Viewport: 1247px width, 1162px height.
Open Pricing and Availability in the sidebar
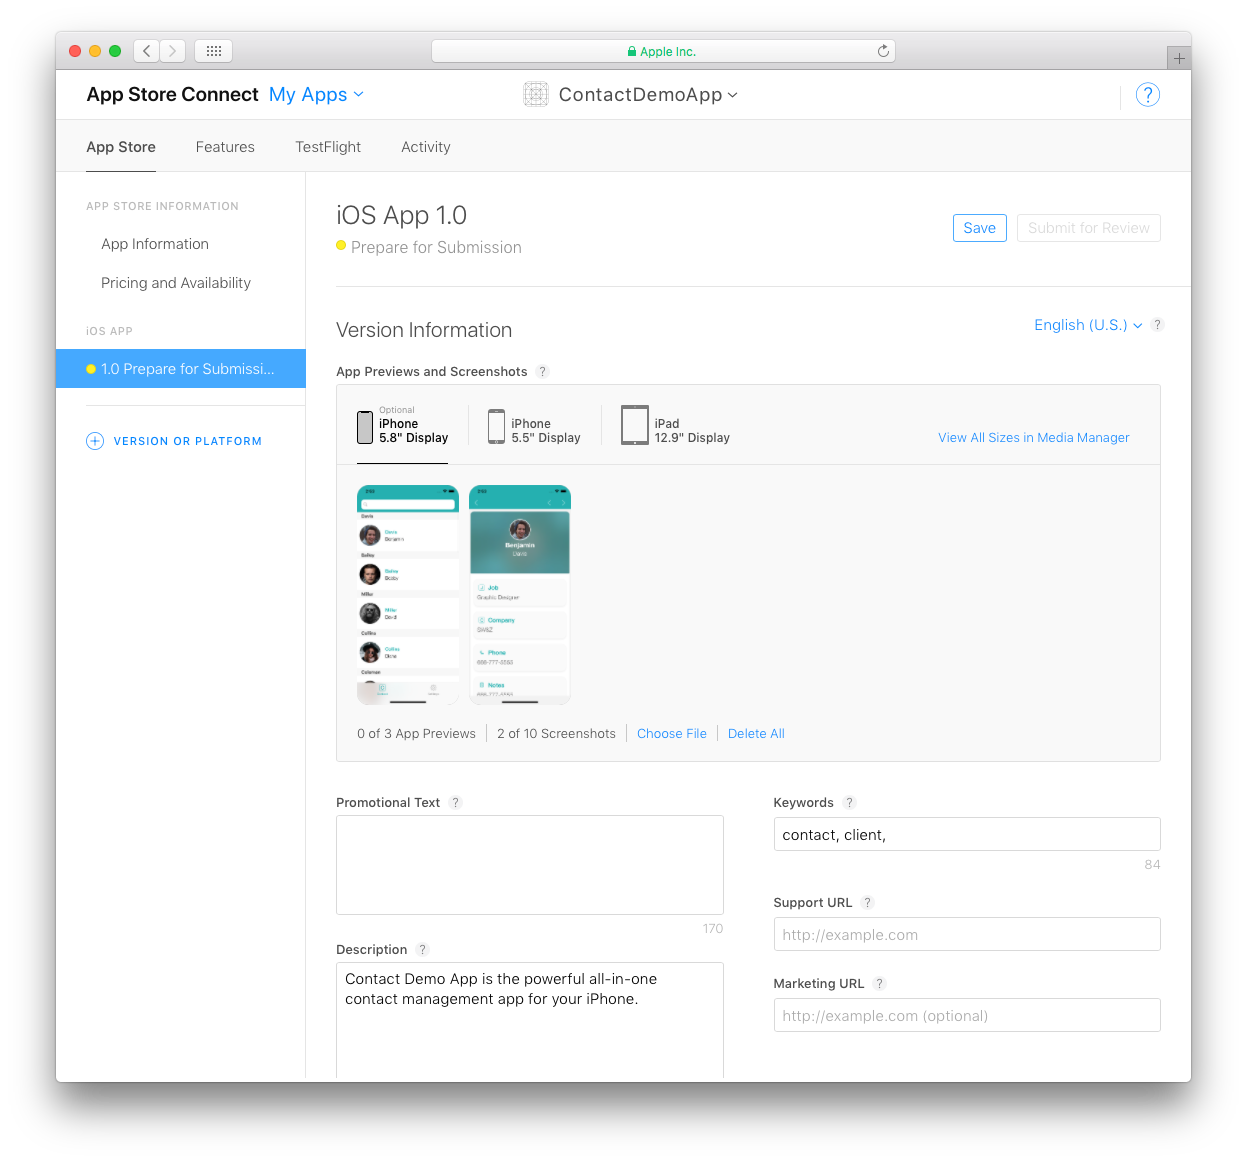click(176, 283)
